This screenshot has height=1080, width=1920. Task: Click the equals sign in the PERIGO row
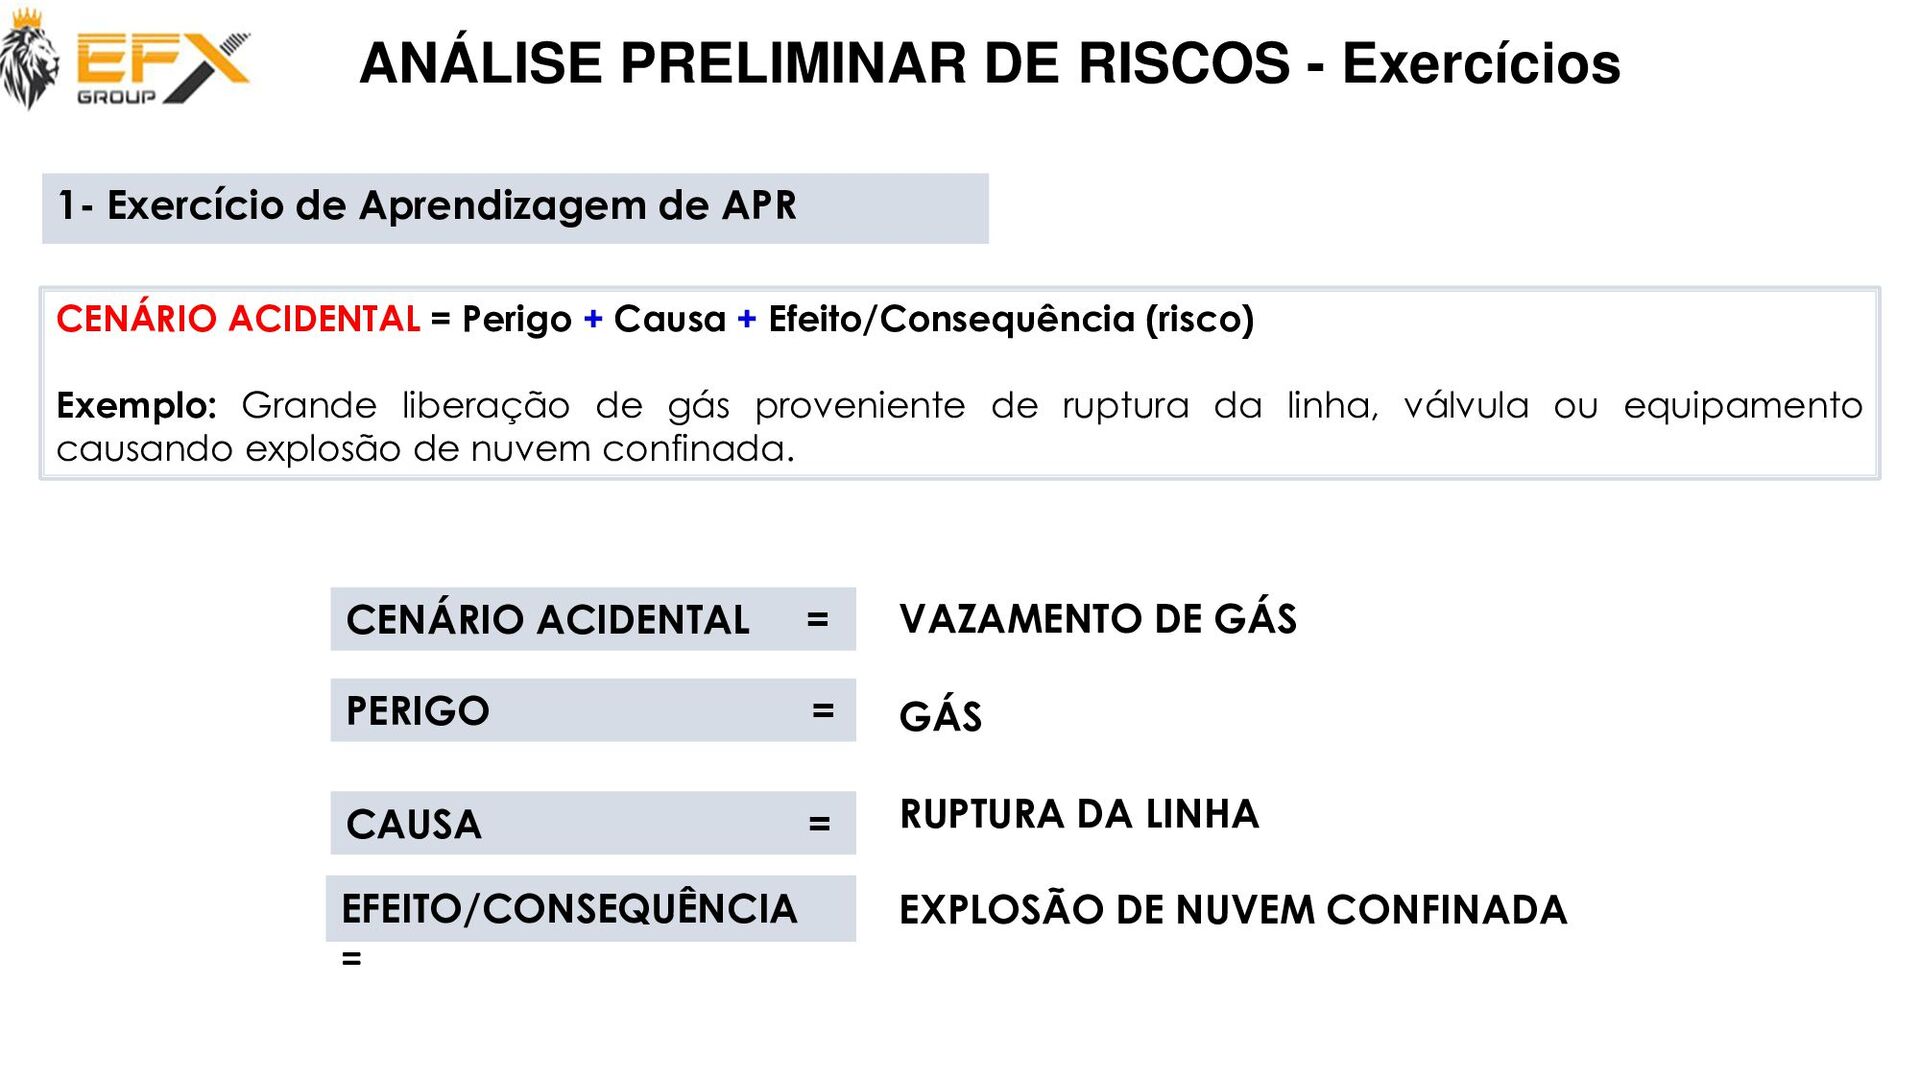click(x=823, y=711)
